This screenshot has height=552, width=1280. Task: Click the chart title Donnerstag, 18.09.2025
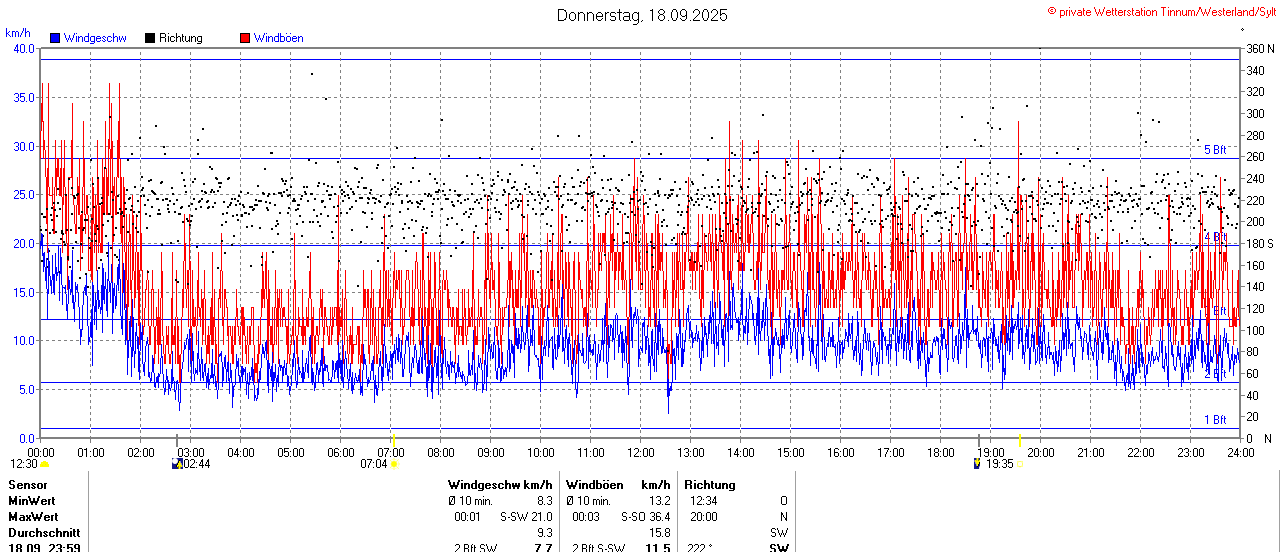pyautogui.click(x=642, y=15)
